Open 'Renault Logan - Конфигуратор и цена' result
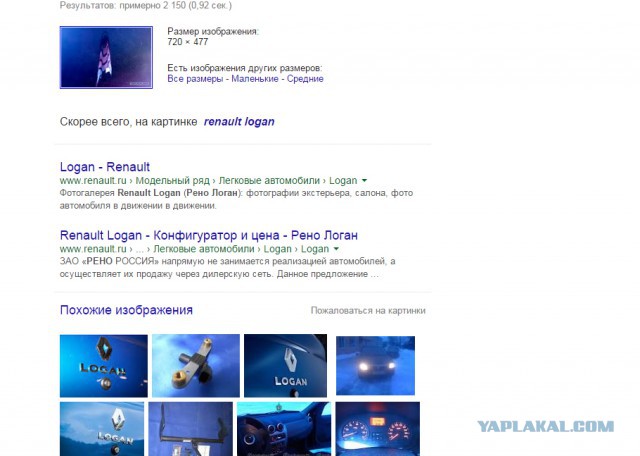Screen dimensions: 640x456 point(209,236)
